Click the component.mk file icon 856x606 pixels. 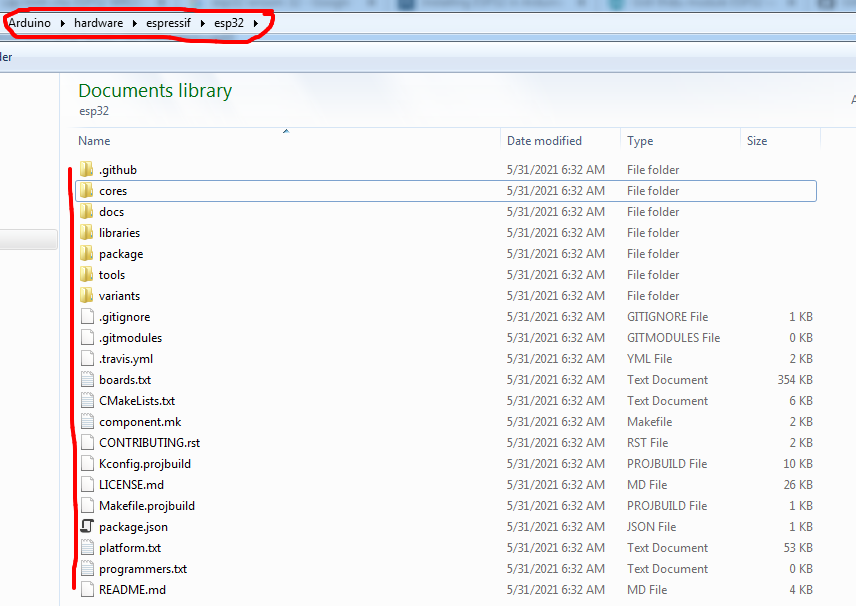pyautogui.click(x=87, y=421)
